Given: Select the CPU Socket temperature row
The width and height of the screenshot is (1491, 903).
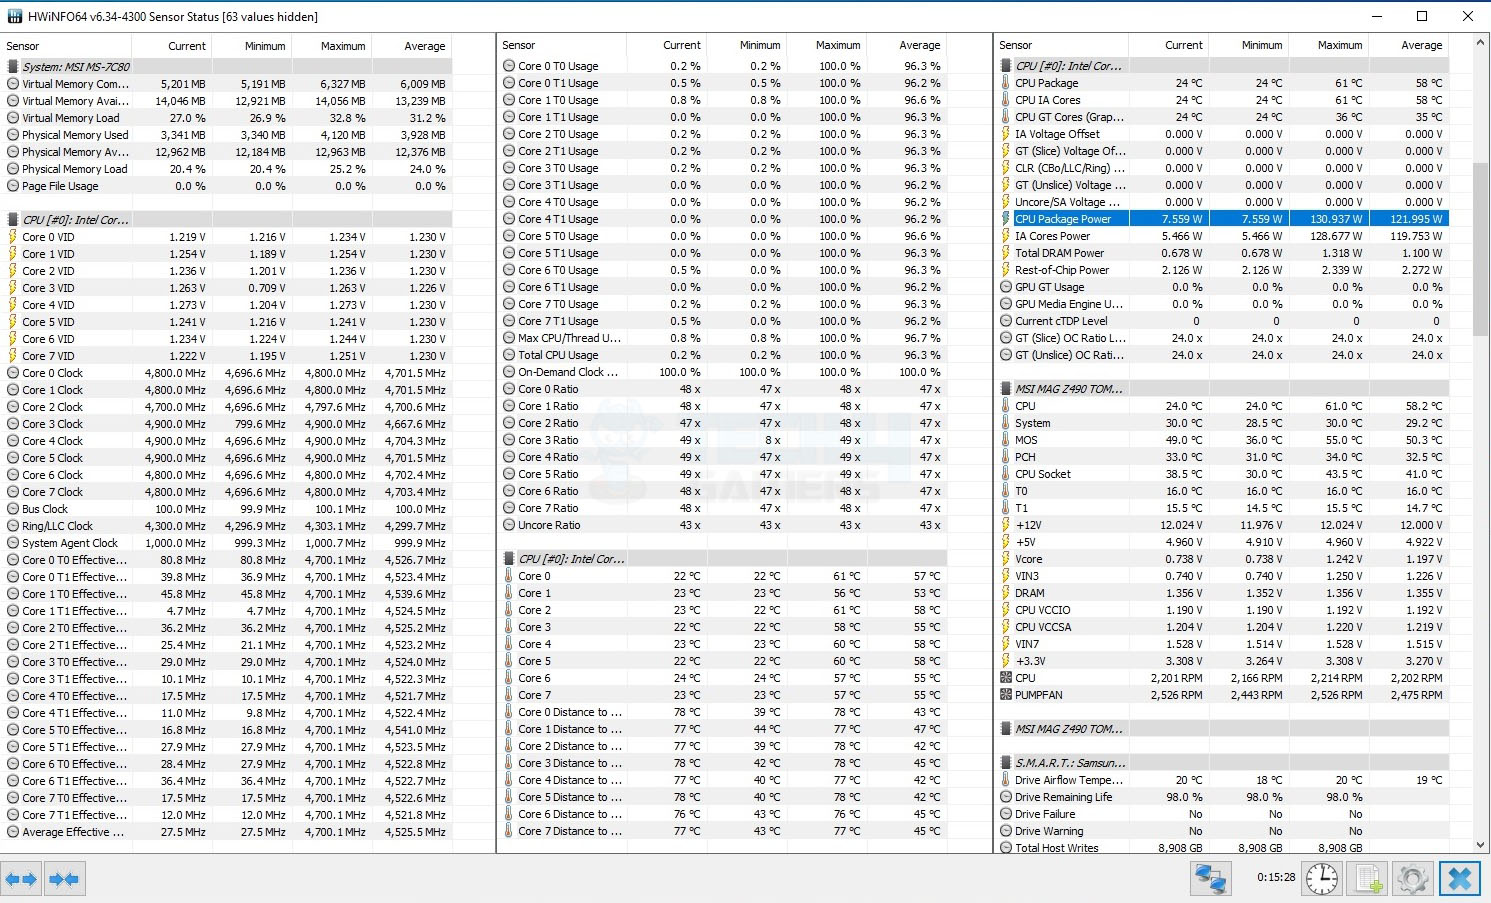Looking at the screenshot, I should pyautogui.click(x=1222, y=474).
